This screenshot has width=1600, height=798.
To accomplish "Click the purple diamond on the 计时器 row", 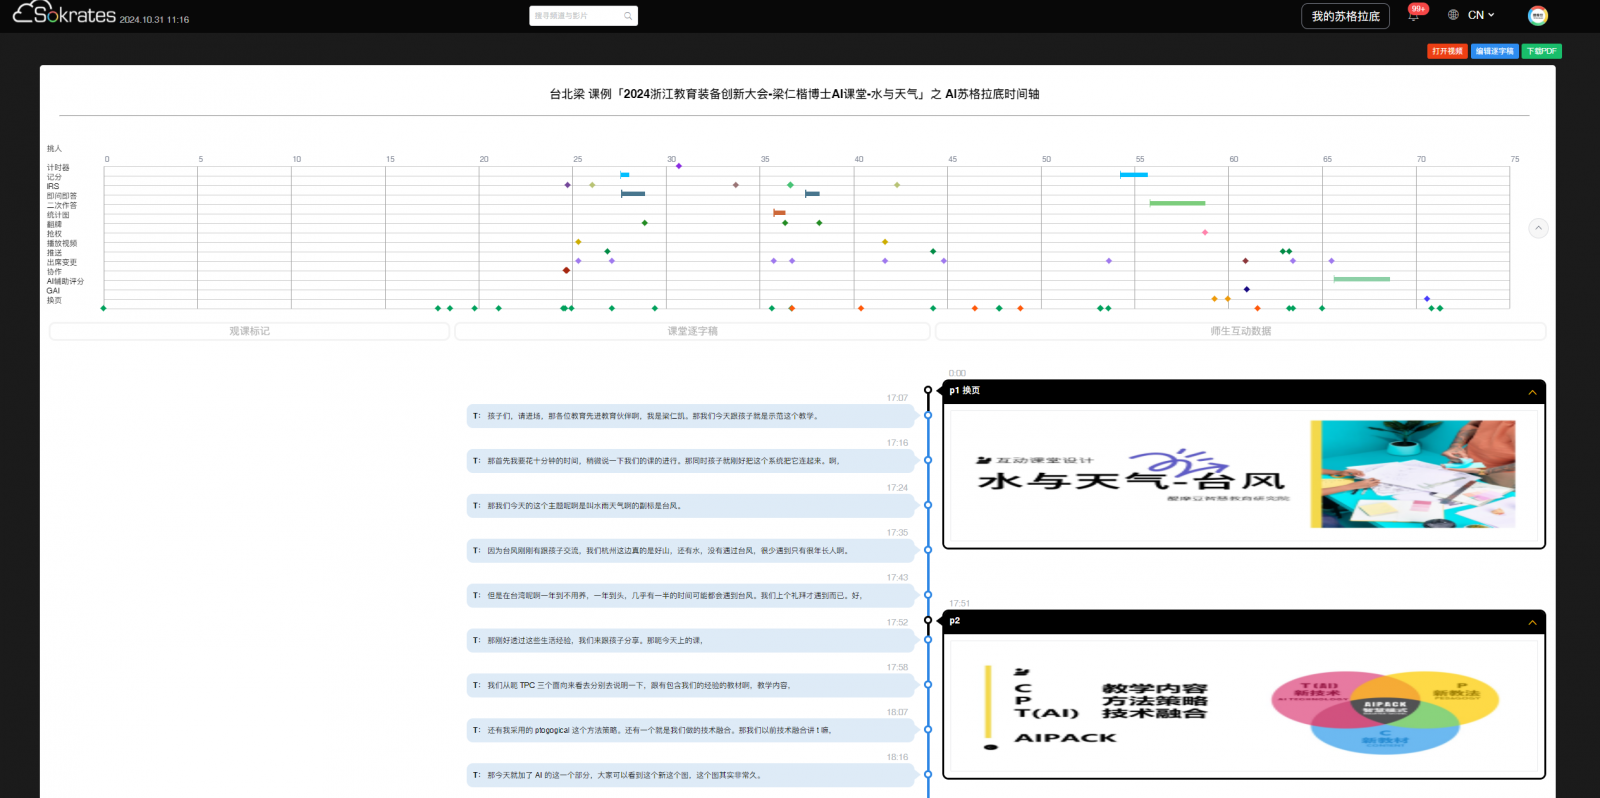I will [679, 166].
